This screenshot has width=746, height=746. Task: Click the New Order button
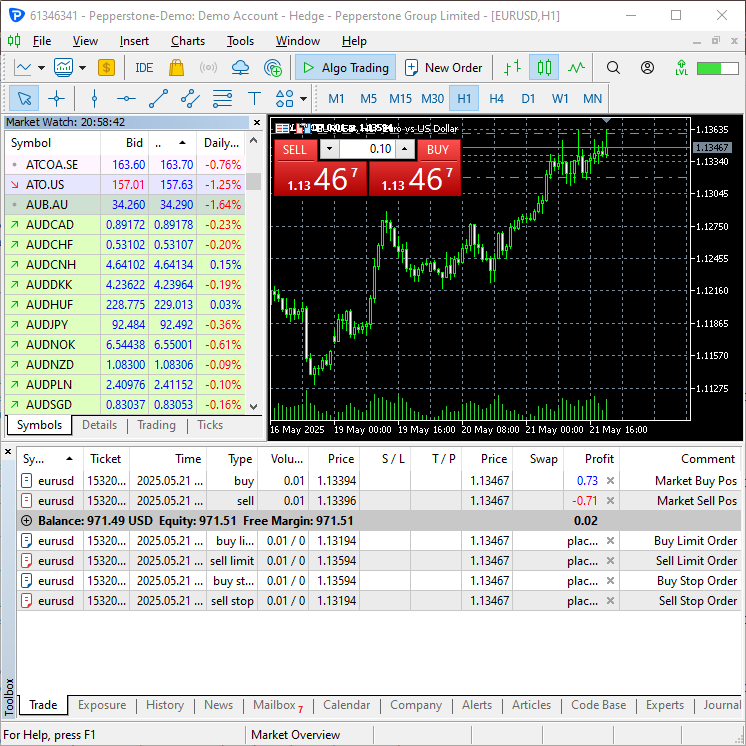(x=443, y=68)
